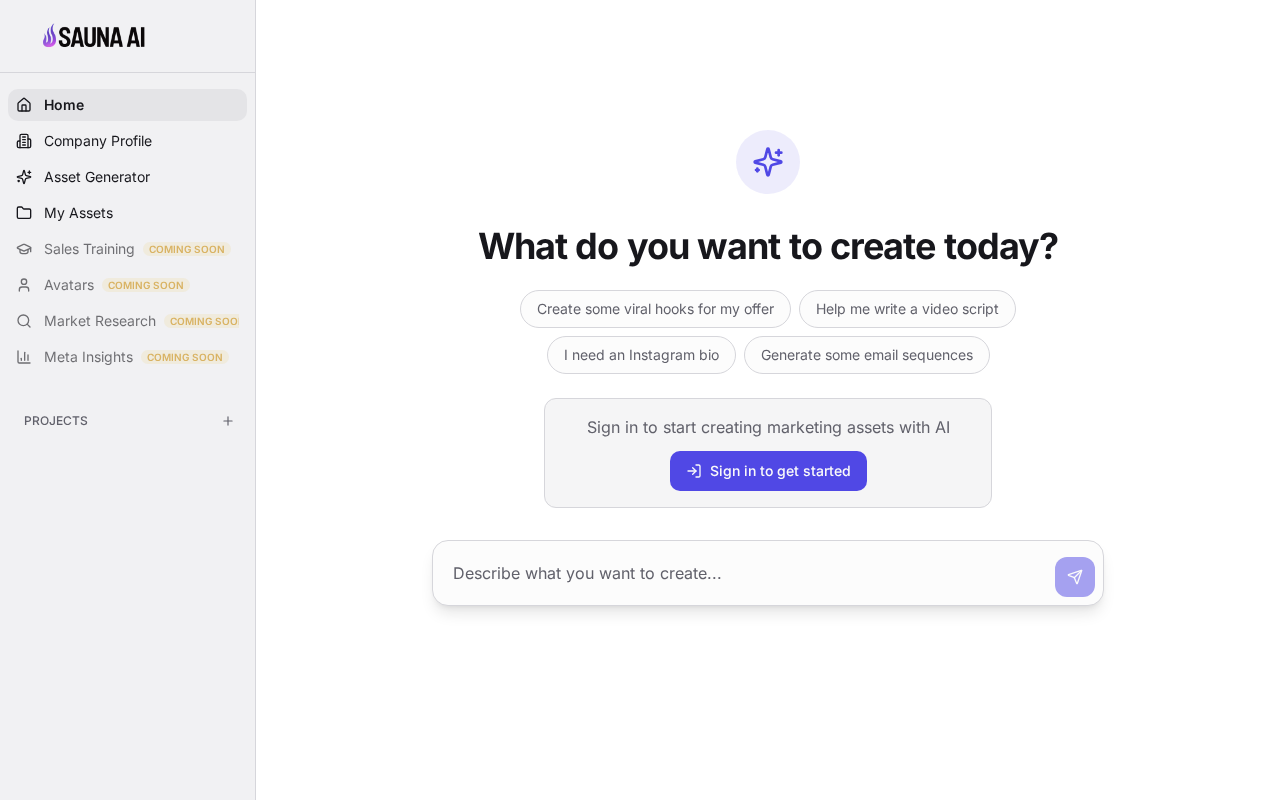Go to My Assets in sidebar
Screen dimensions: 1280x800
(78, 213)
